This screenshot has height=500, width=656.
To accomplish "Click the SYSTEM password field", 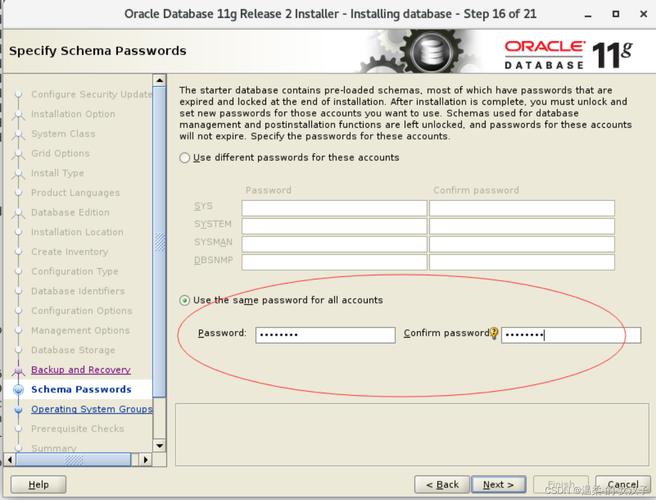I will pos(334,226).
